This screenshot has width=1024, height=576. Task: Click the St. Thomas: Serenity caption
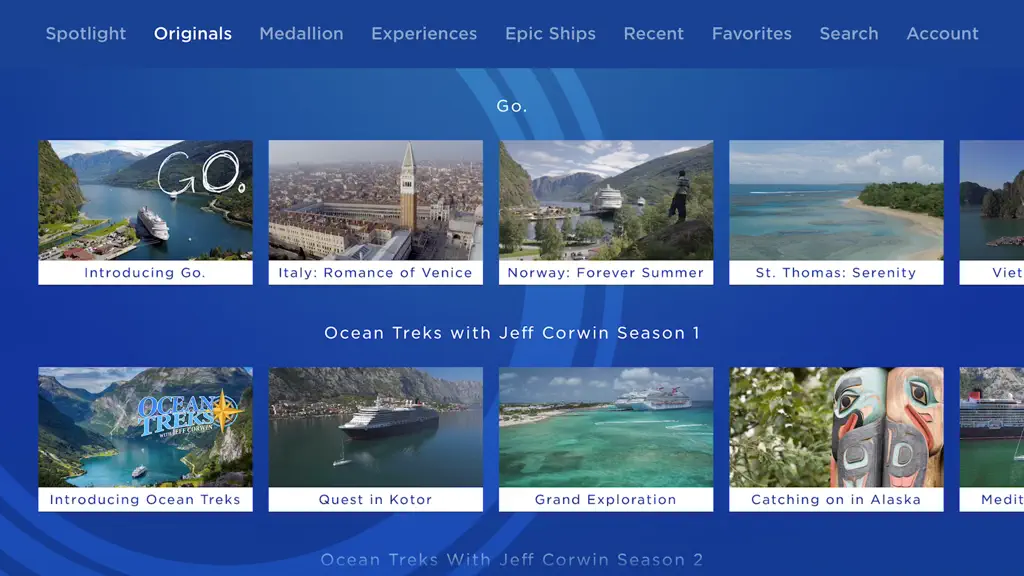pyautogui.click(x=836, y=273)
